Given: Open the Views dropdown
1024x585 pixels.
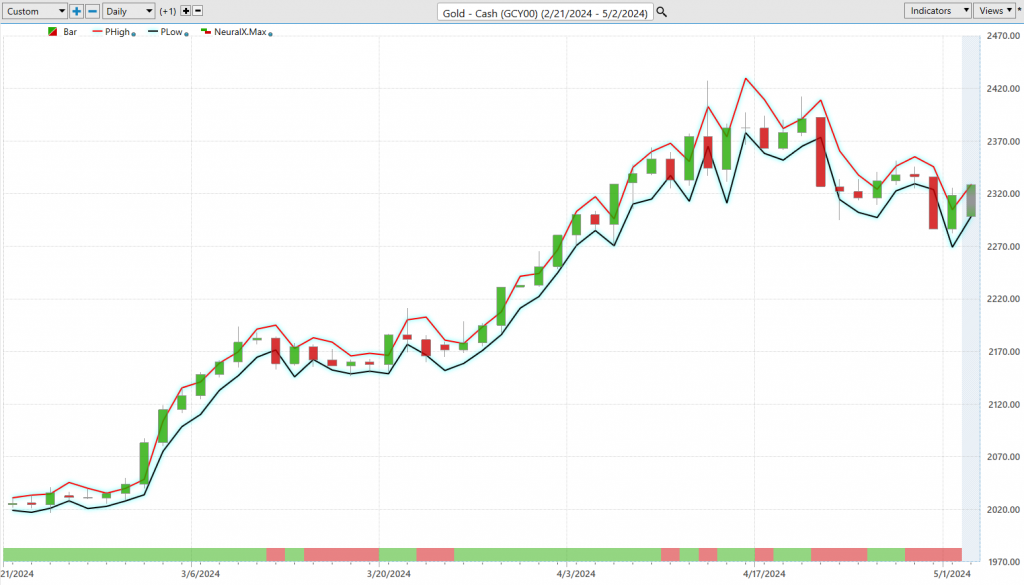Looking at the screenshot, I should (995, 10).
